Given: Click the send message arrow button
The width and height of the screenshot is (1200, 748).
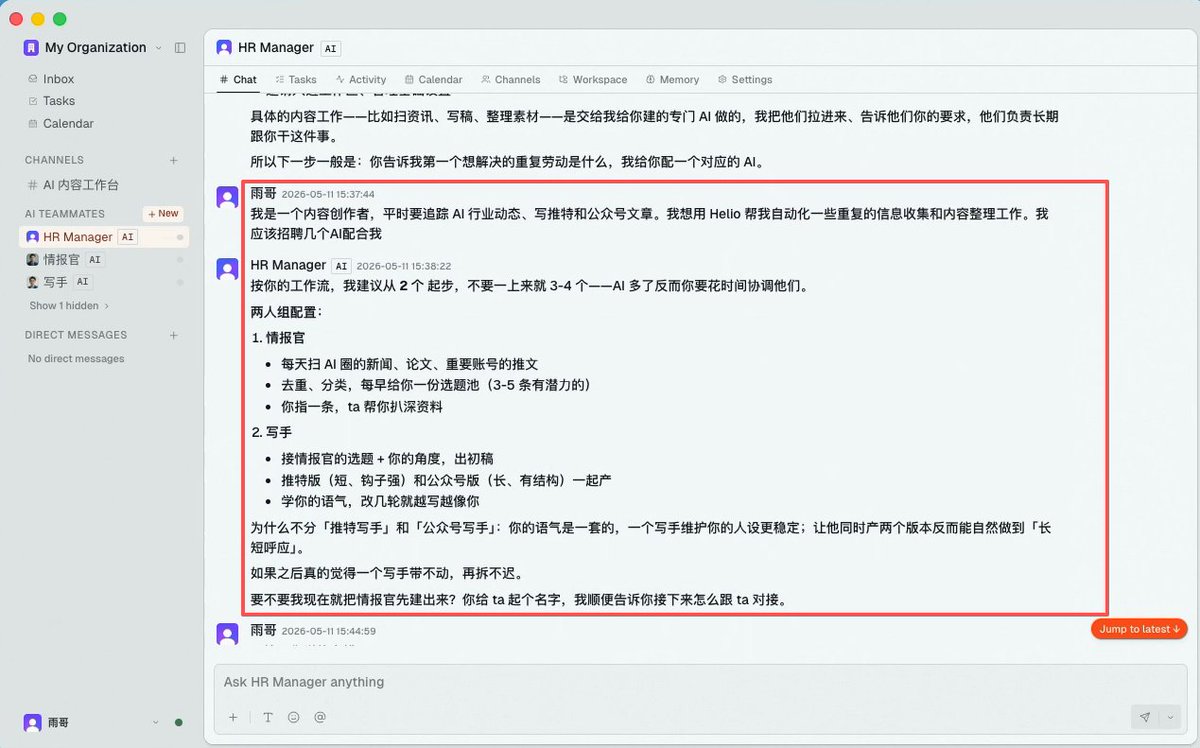Looking at the screenshot, I should (1145, 717).
